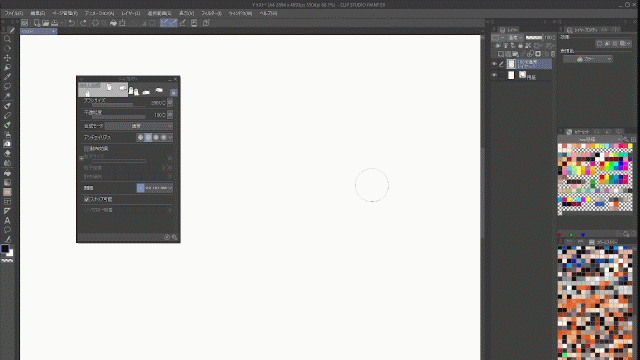Select the third anti-aliasing option

click(156, 138)
